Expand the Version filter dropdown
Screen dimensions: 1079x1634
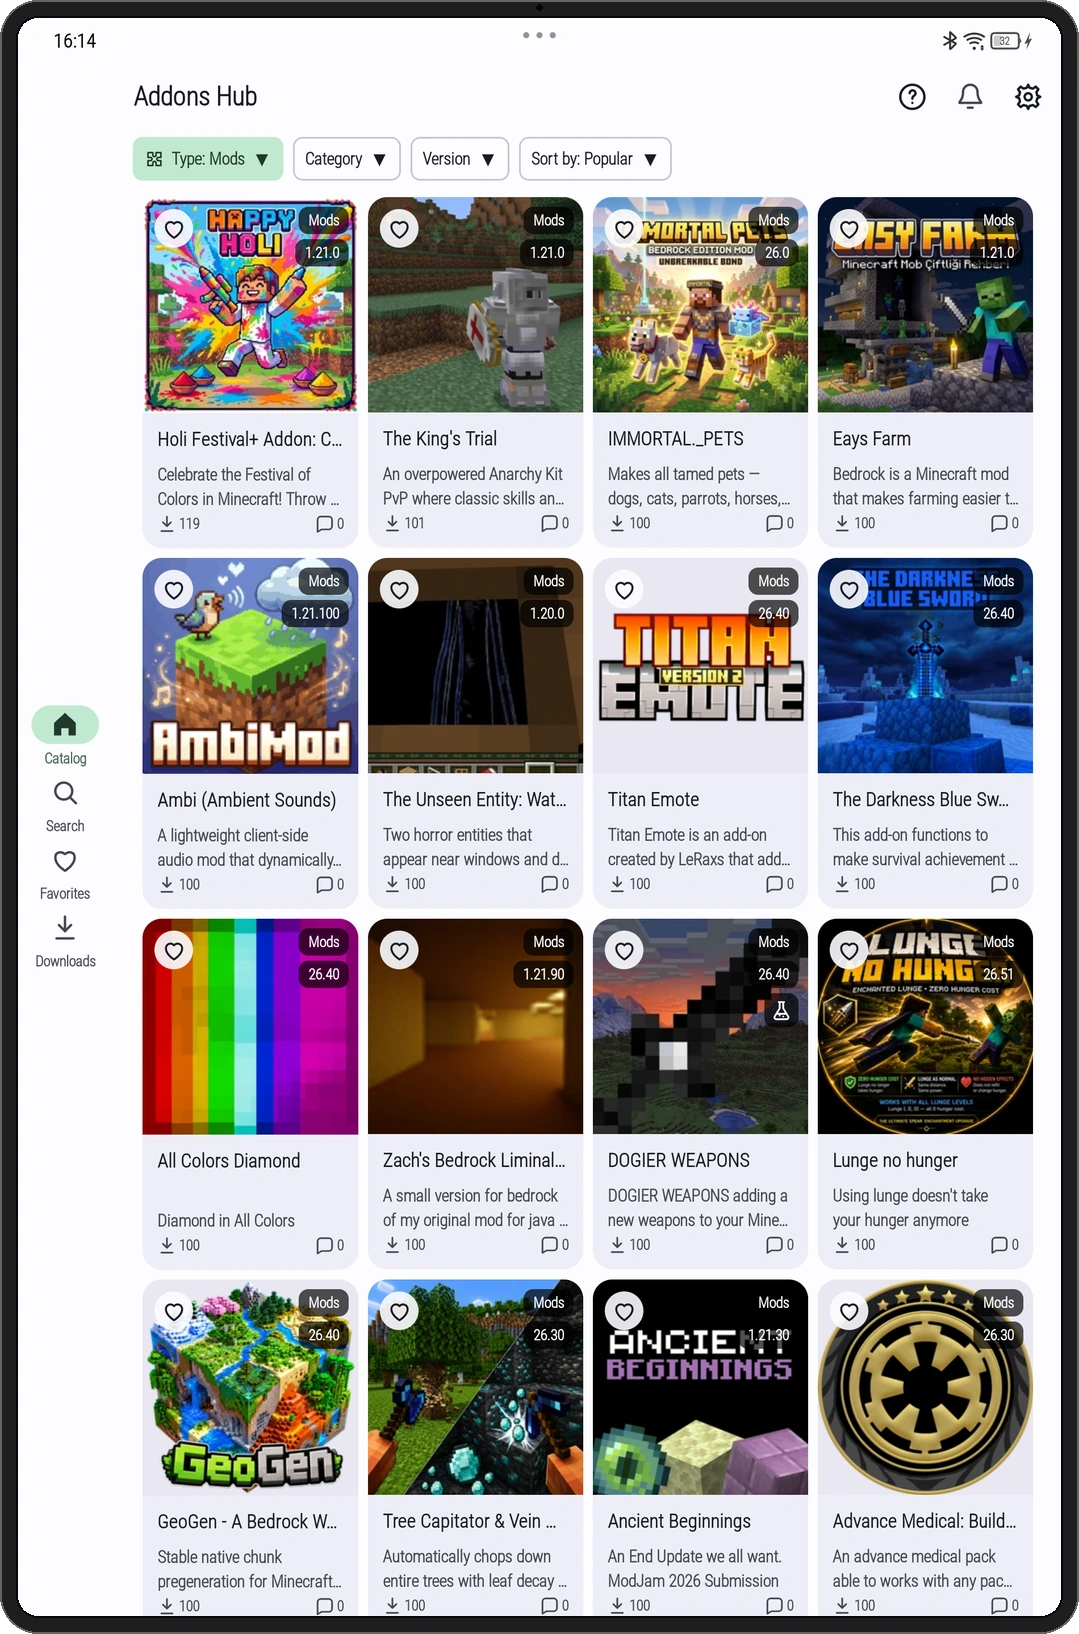[x=459, y=159]
